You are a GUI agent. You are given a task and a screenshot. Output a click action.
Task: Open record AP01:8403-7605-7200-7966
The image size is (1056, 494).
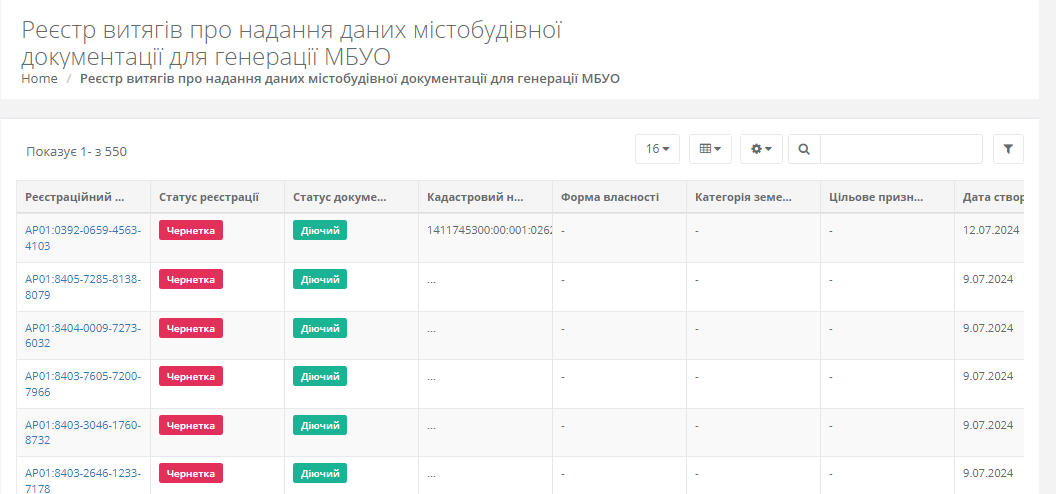coord(83,383)
